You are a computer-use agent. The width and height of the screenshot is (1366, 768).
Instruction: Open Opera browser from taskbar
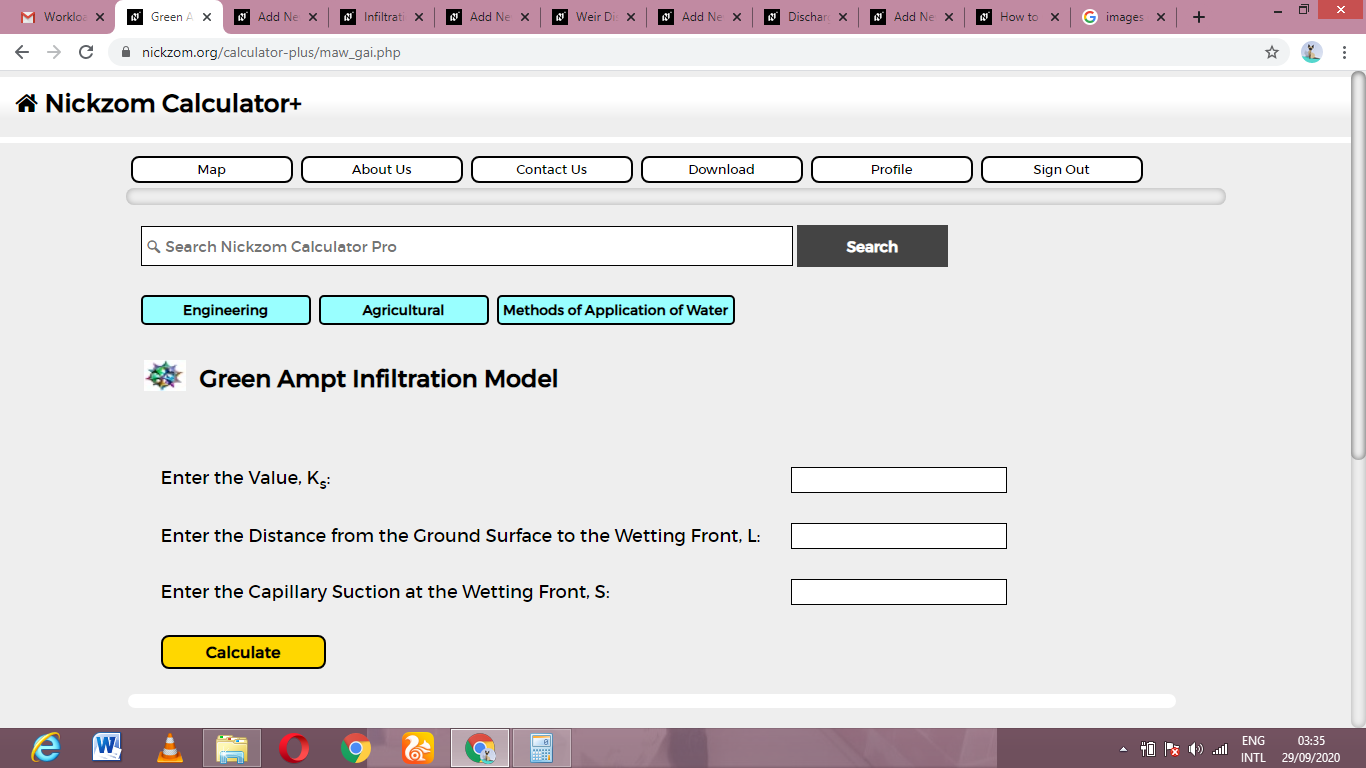(x=294, y=748)
